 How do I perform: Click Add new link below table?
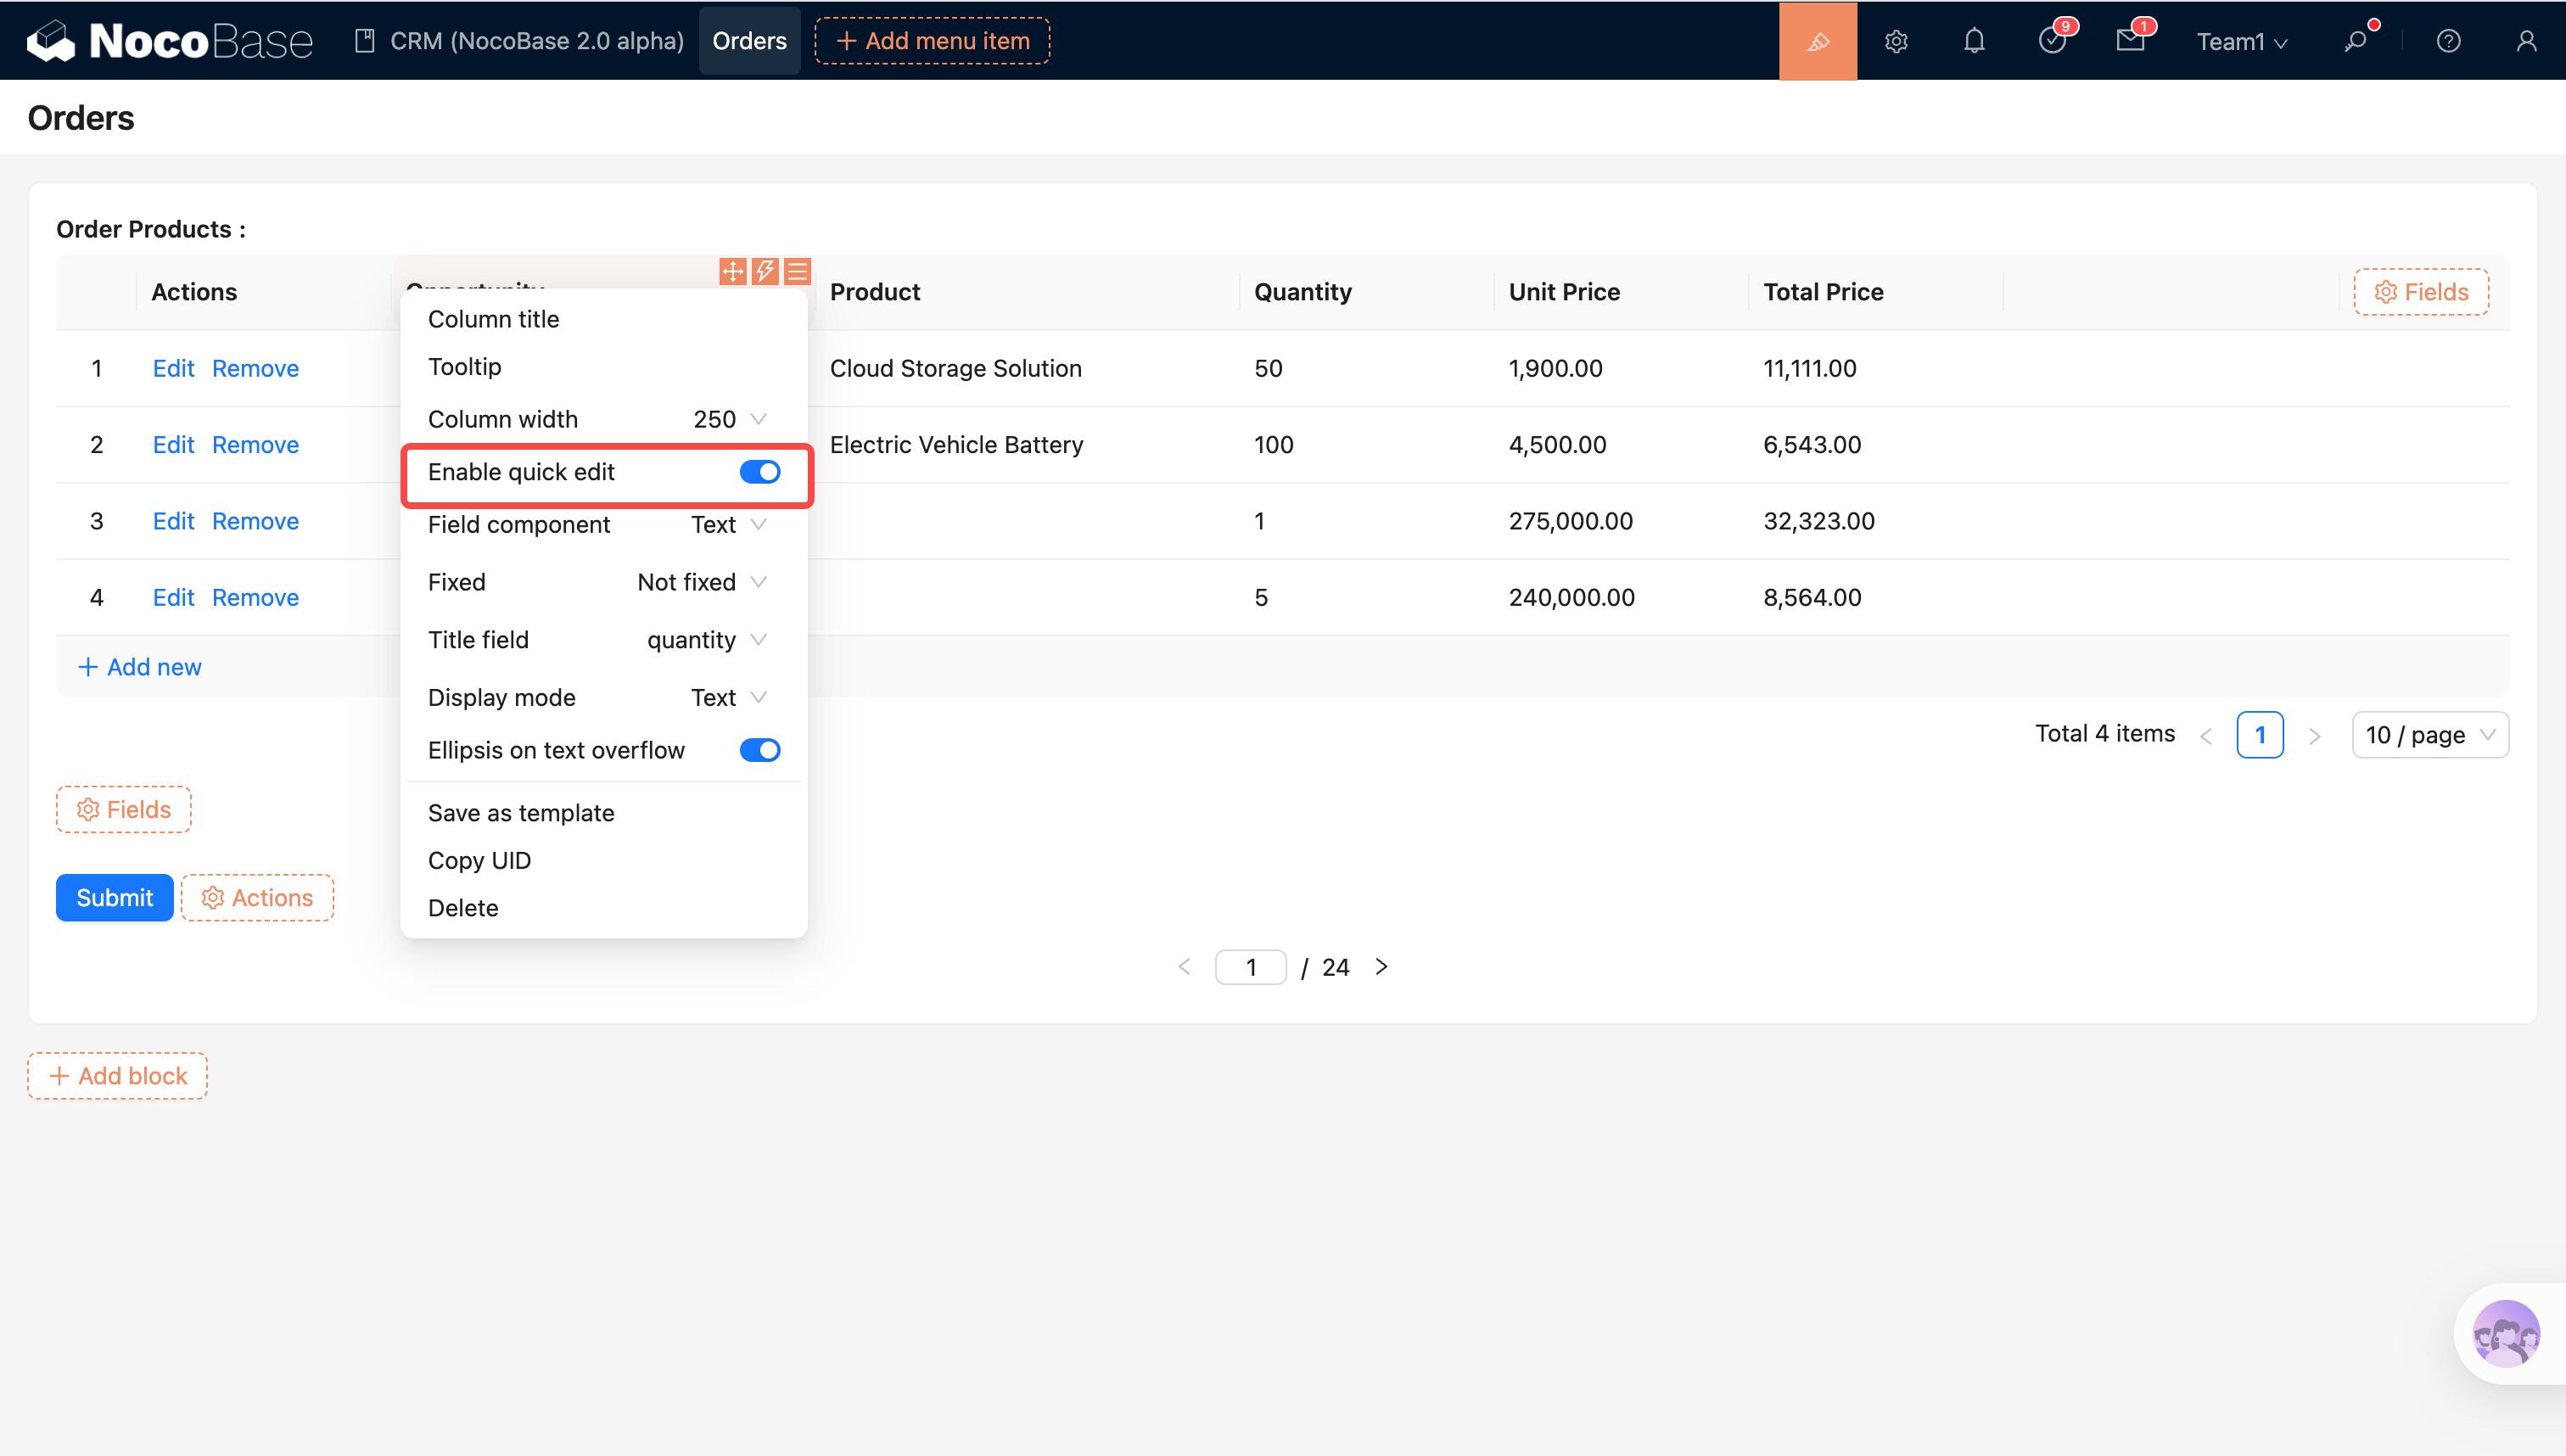[140, 667]
